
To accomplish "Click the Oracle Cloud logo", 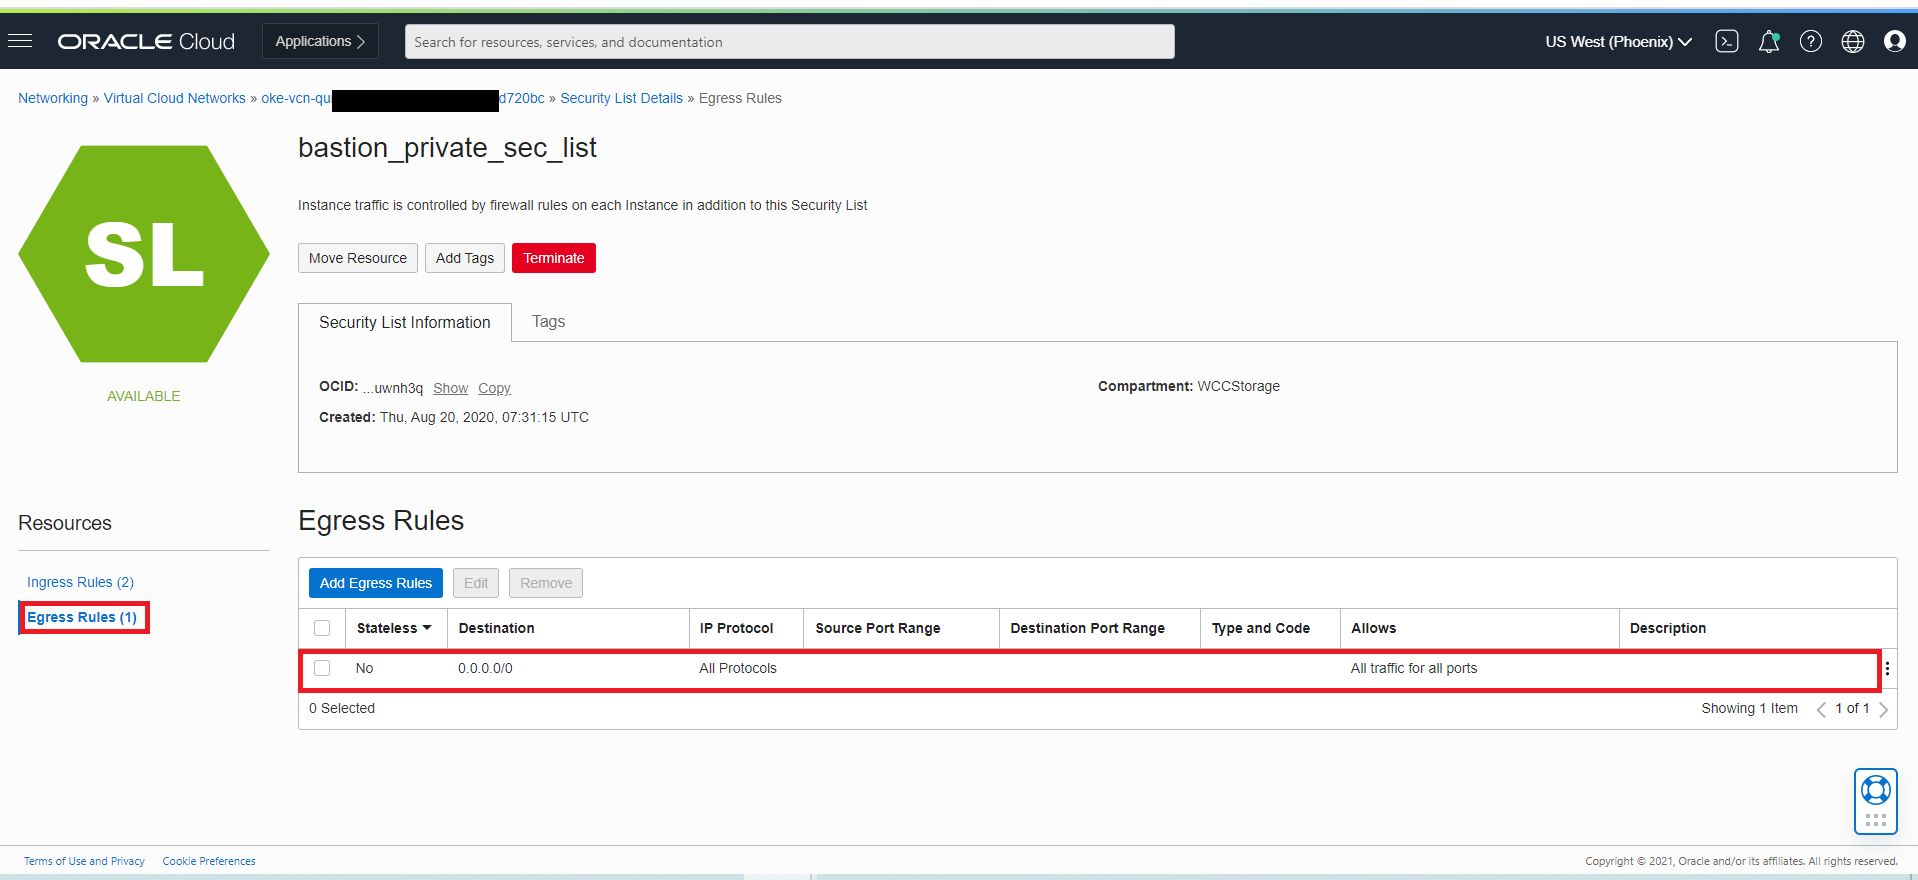I will coord(146,41).
